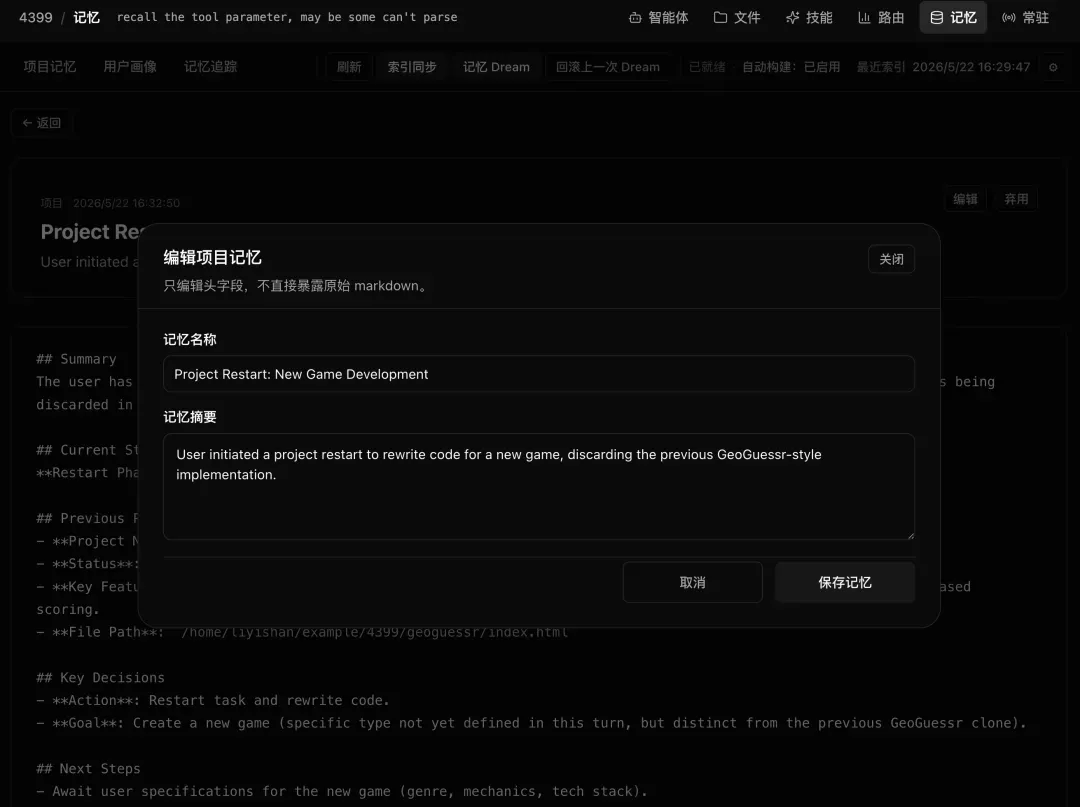
Task: Click the 弃用 deprecate button
Action: [1016, 199]
